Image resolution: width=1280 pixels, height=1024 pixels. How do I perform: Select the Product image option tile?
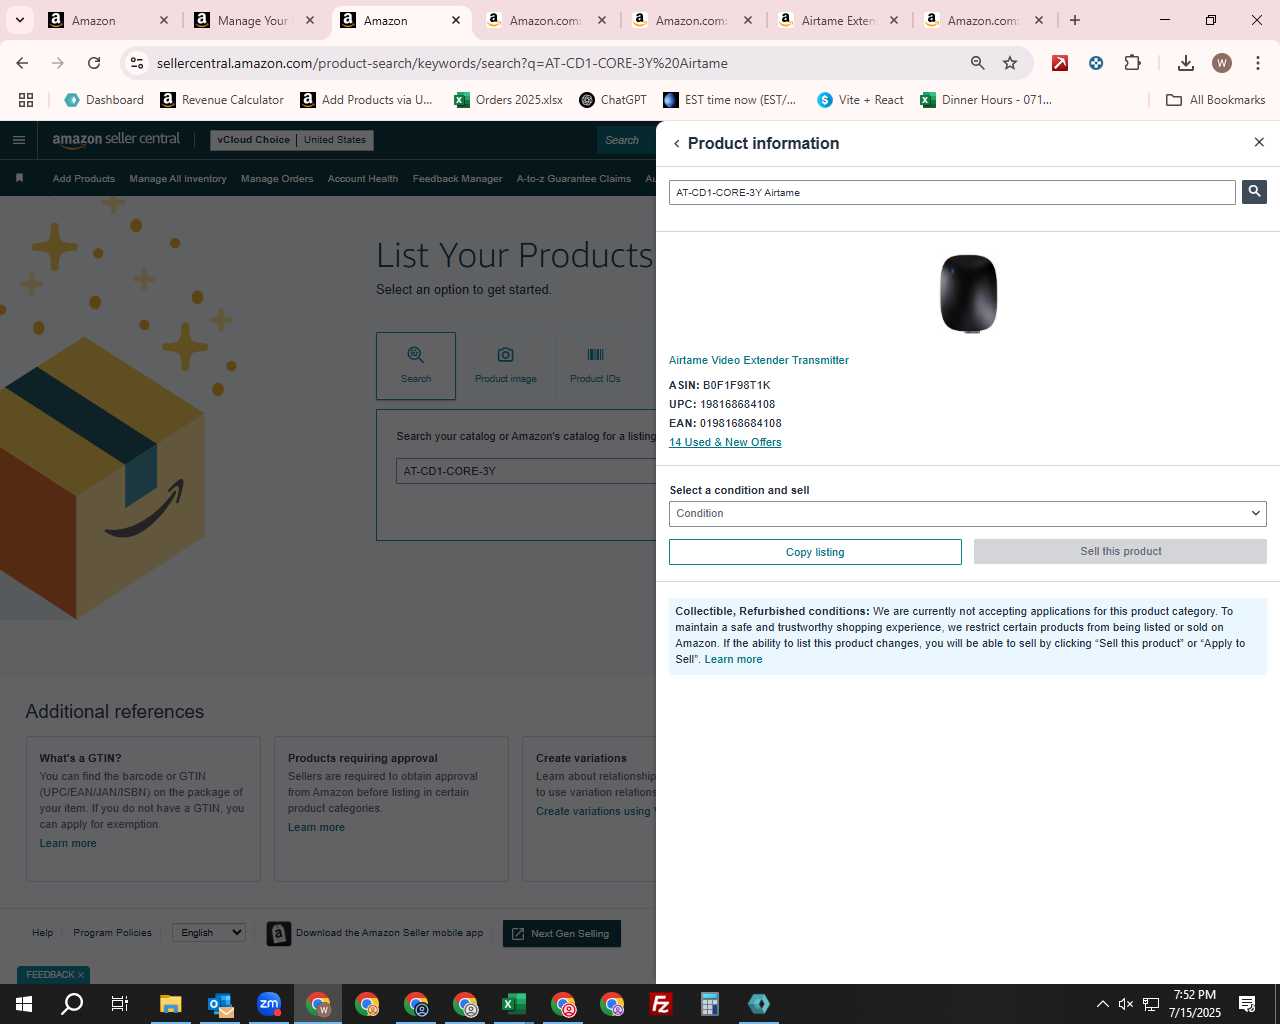pos(506,366)
